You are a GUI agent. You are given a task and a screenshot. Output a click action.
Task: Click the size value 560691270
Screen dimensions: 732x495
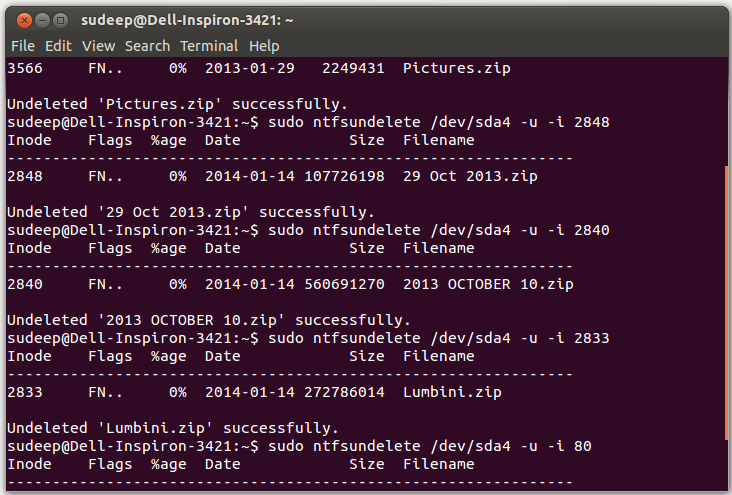[x=345, y=284]
